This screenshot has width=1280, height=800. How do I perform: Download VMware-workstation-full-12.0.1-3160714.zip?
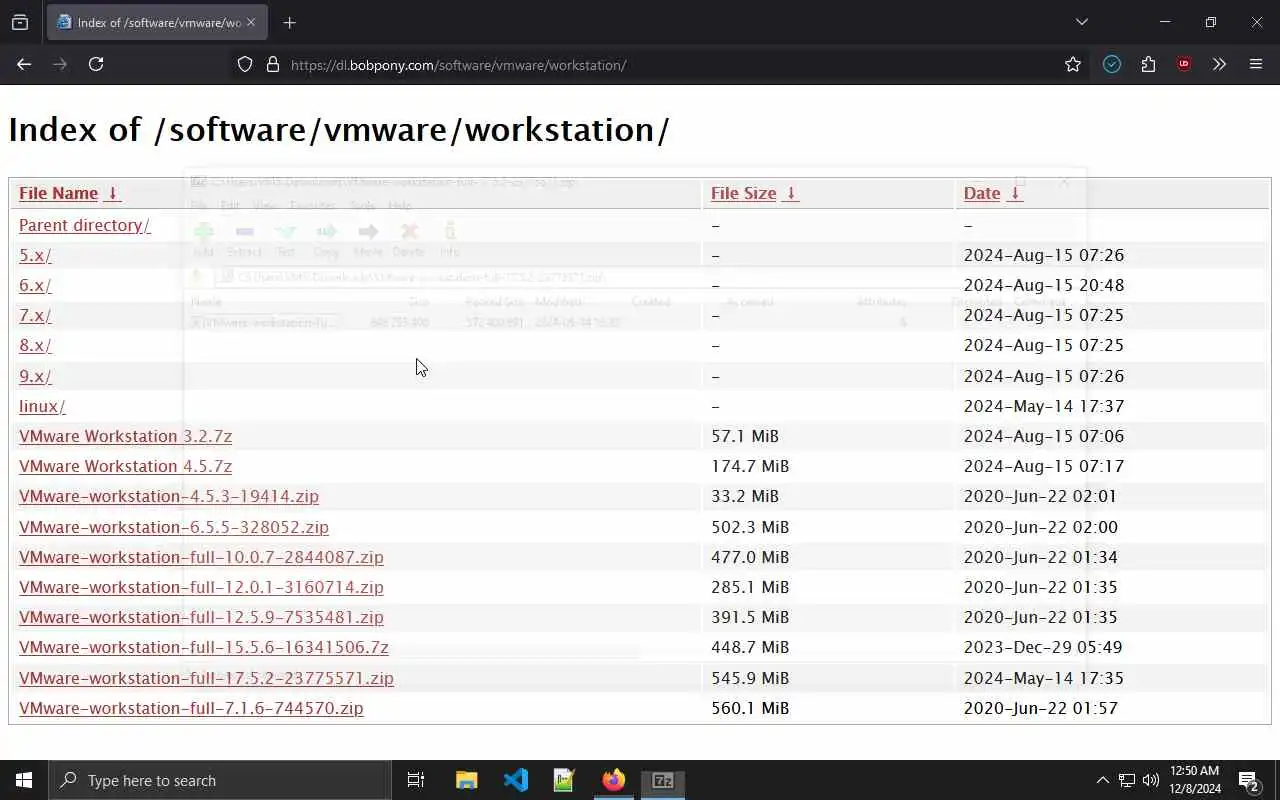coord(201,587)
